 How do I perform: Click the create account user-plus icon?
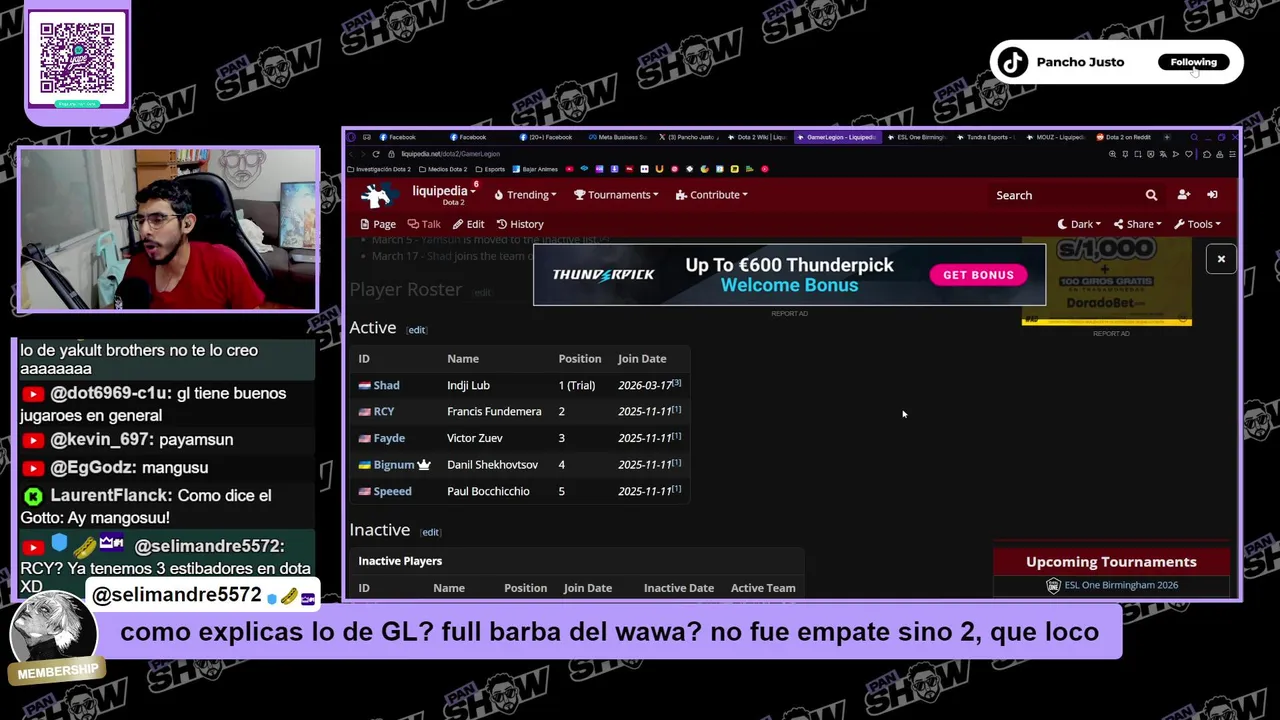coord(1183,195)
